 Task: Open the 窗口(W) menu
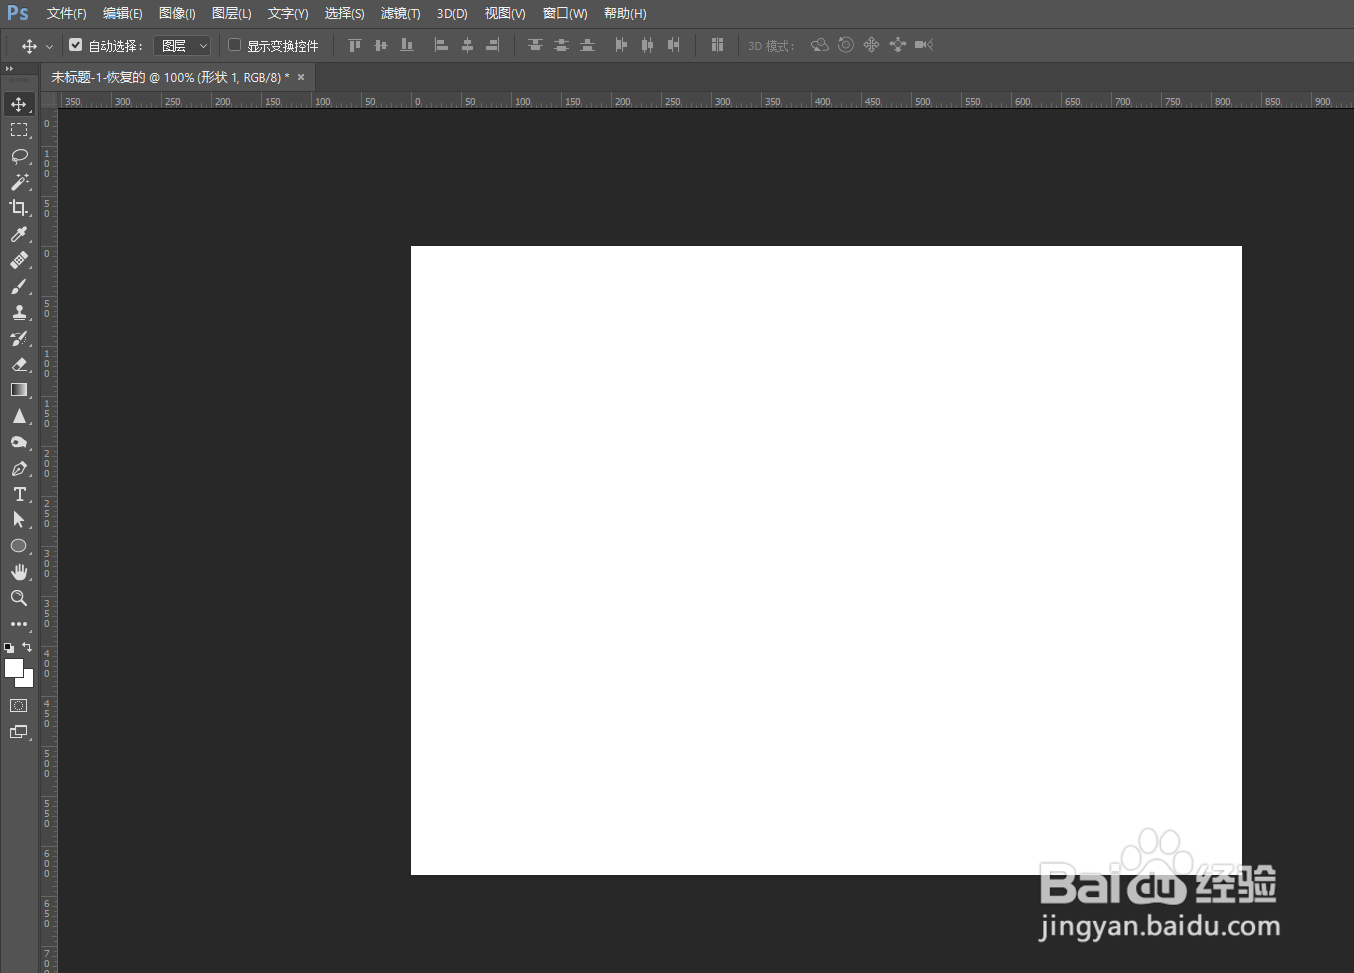(x=565, y=13)
